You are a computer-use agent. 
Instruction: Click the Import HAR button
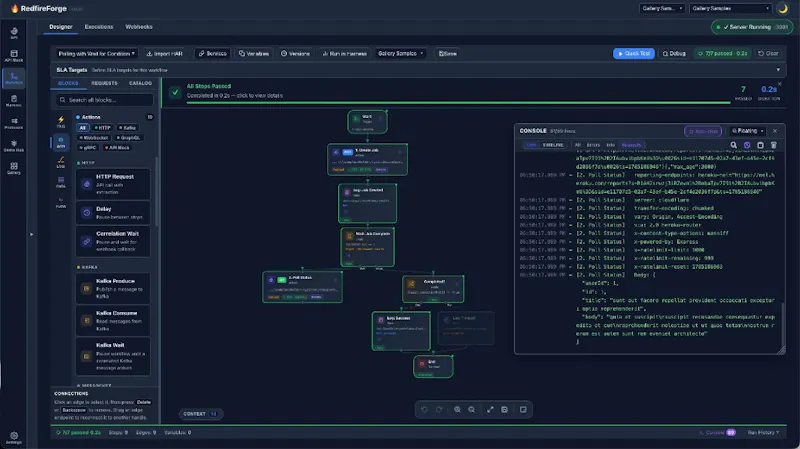165,54
